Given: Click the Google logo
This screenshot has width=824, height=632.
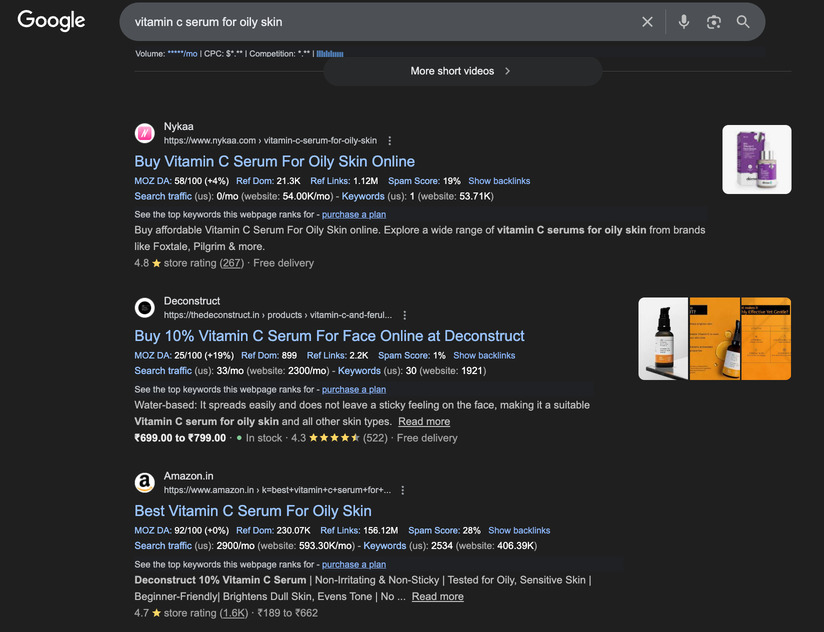Looking at the screenshot, I should pos(51,20).
